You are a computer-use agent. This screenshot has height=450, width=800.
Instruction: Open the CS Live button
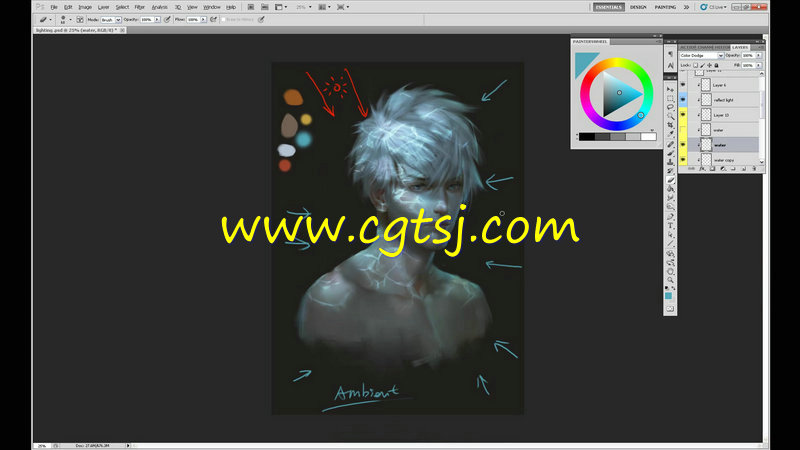coord(713,7)
